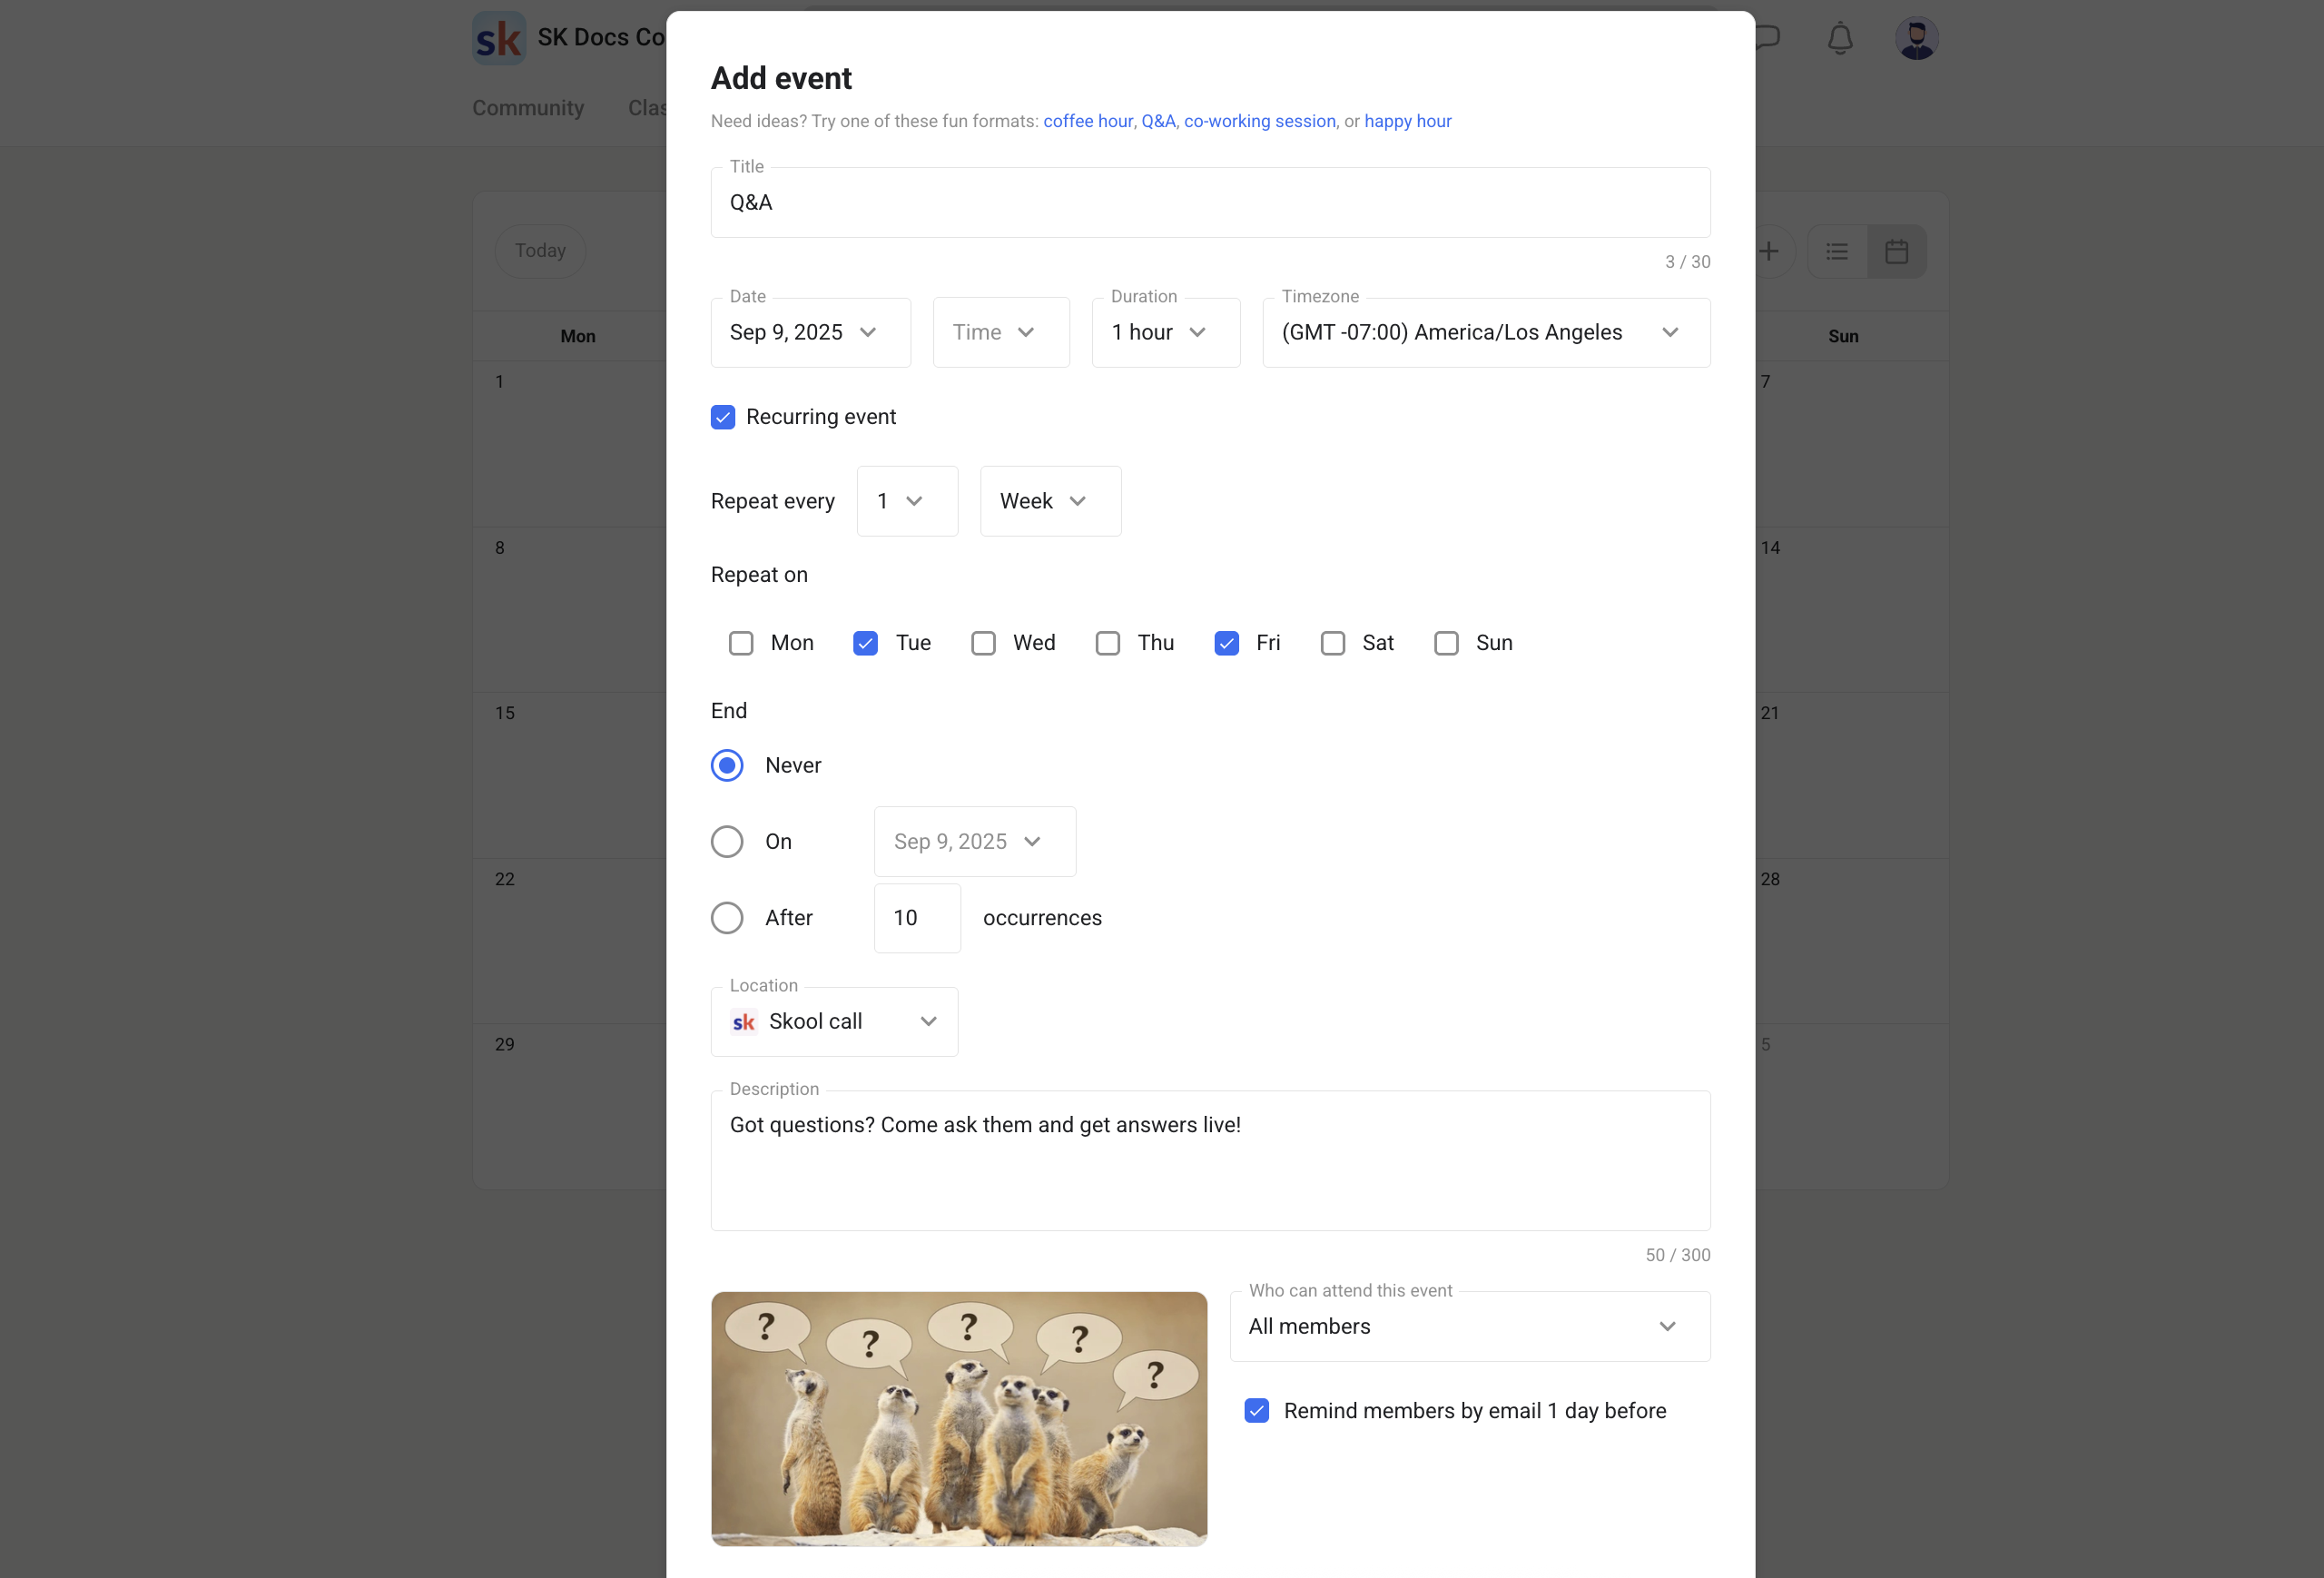
Task: Open the end-on date dropdown
Action: click(975, 842)
